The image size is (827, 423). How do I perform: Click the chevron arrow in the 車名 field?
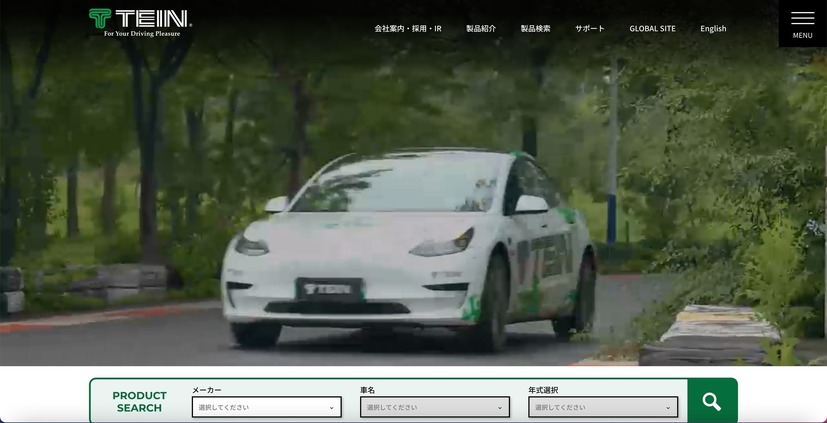tap(499, 408)
